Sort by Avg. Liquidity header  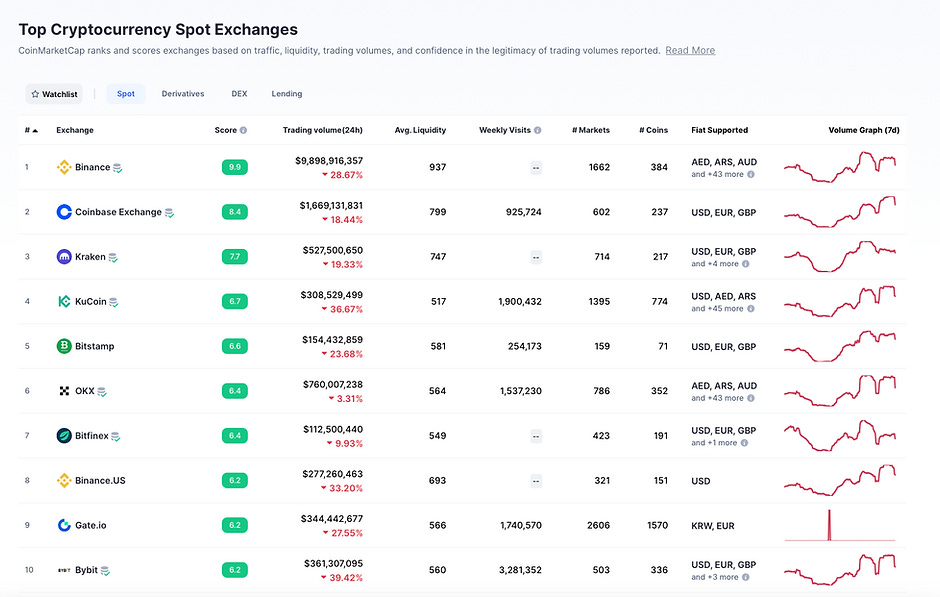tap(420, 130)
